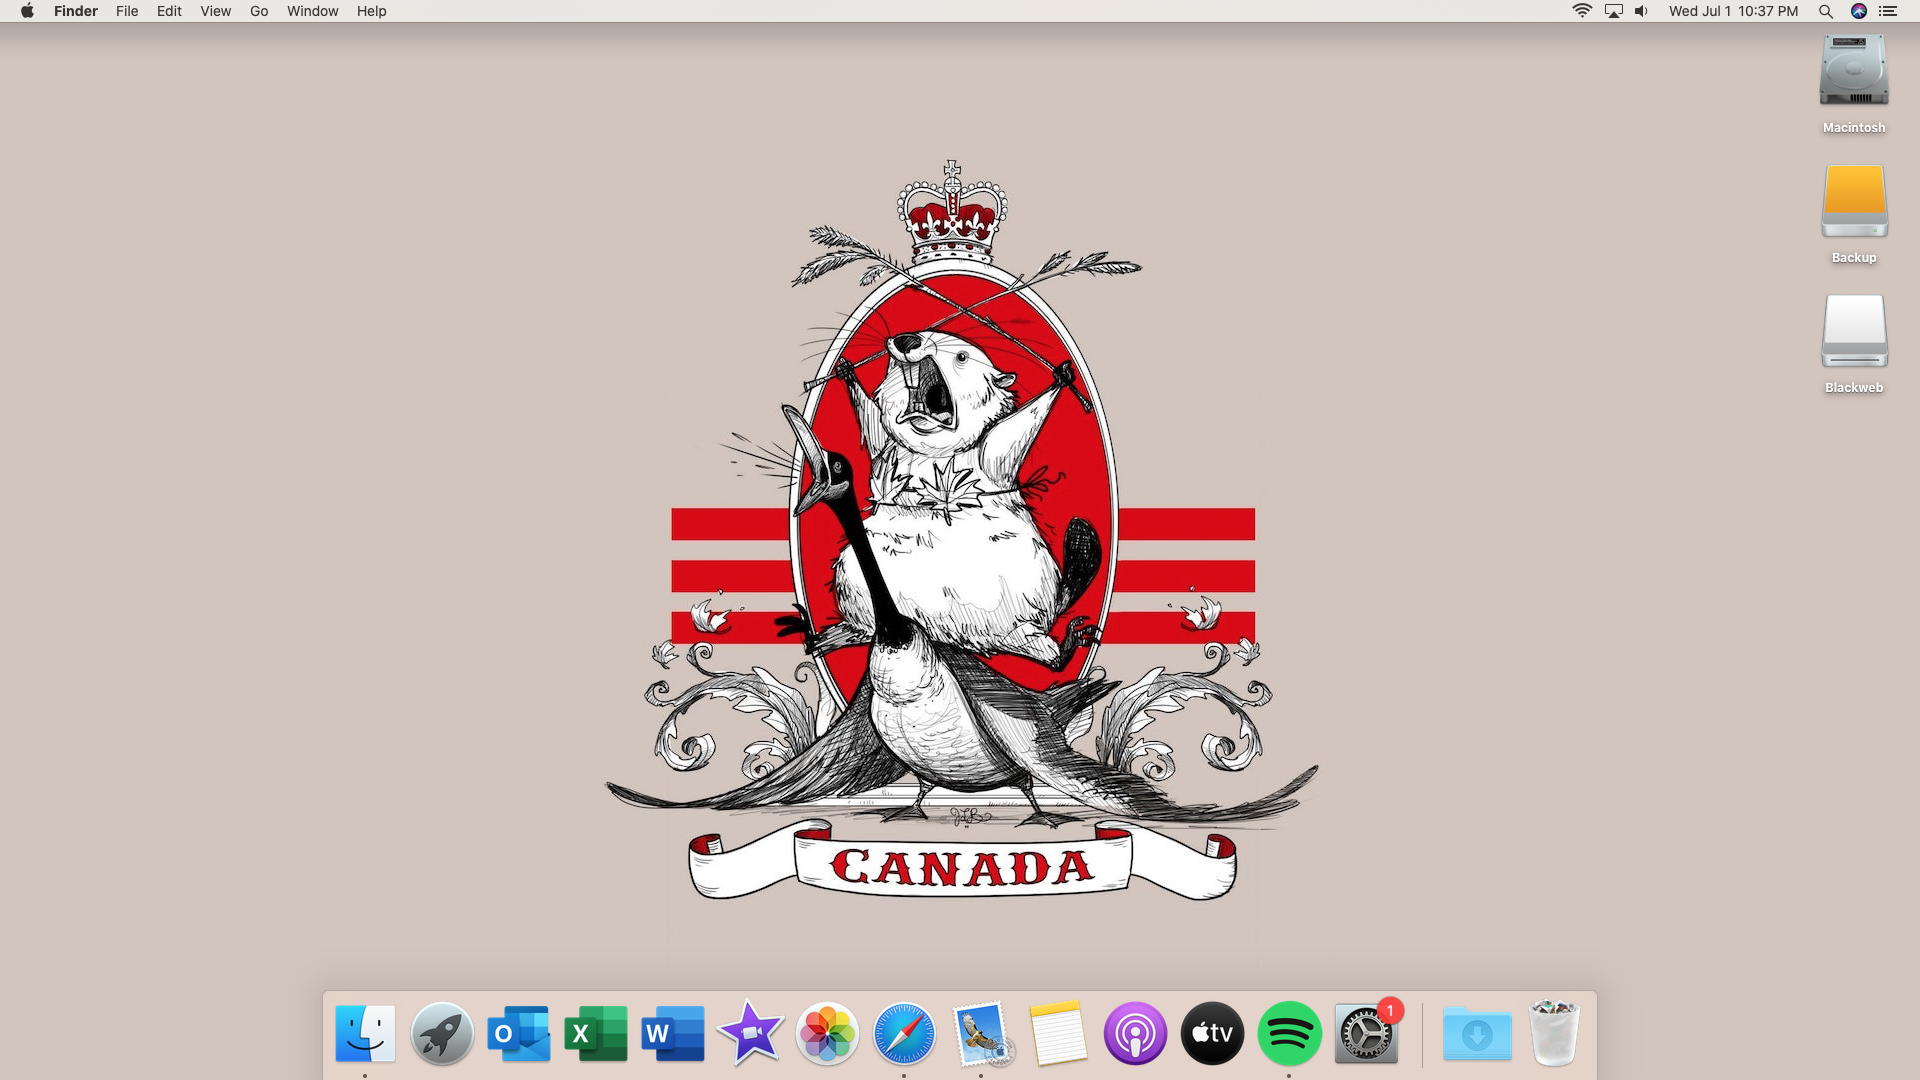Launch Podcasts from the Dock
Image resolution: width=1920 pixels, height=1080 pixels.
click(1135, 1033)
